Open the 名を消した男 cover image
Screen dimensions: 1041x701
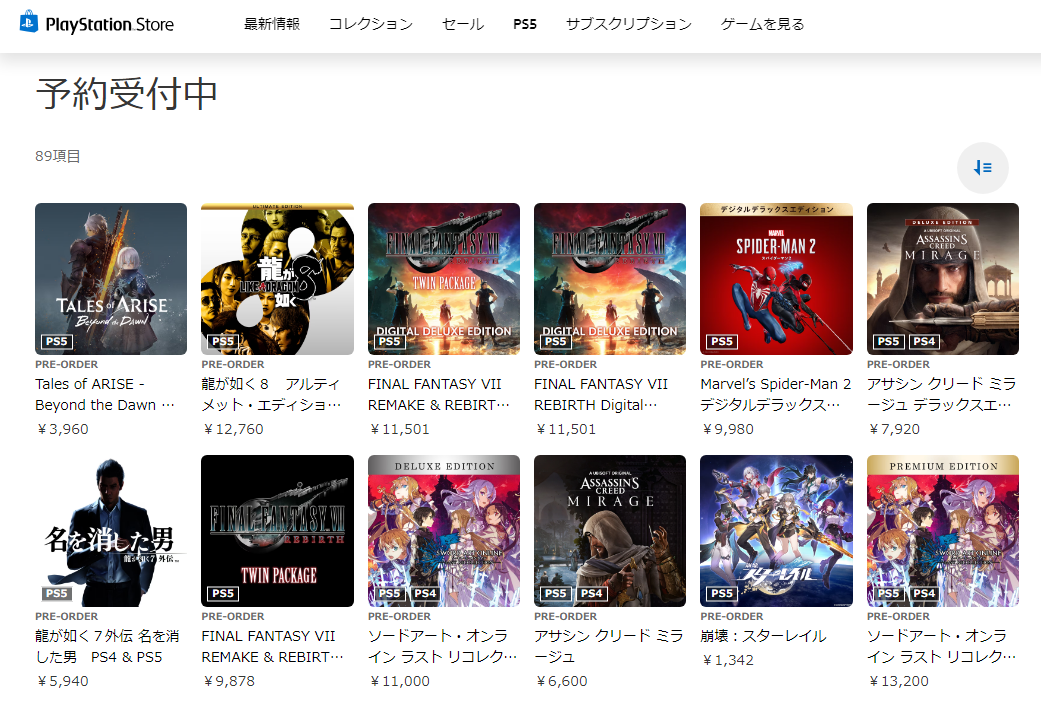pyautogui.click(x=111, y=531)
